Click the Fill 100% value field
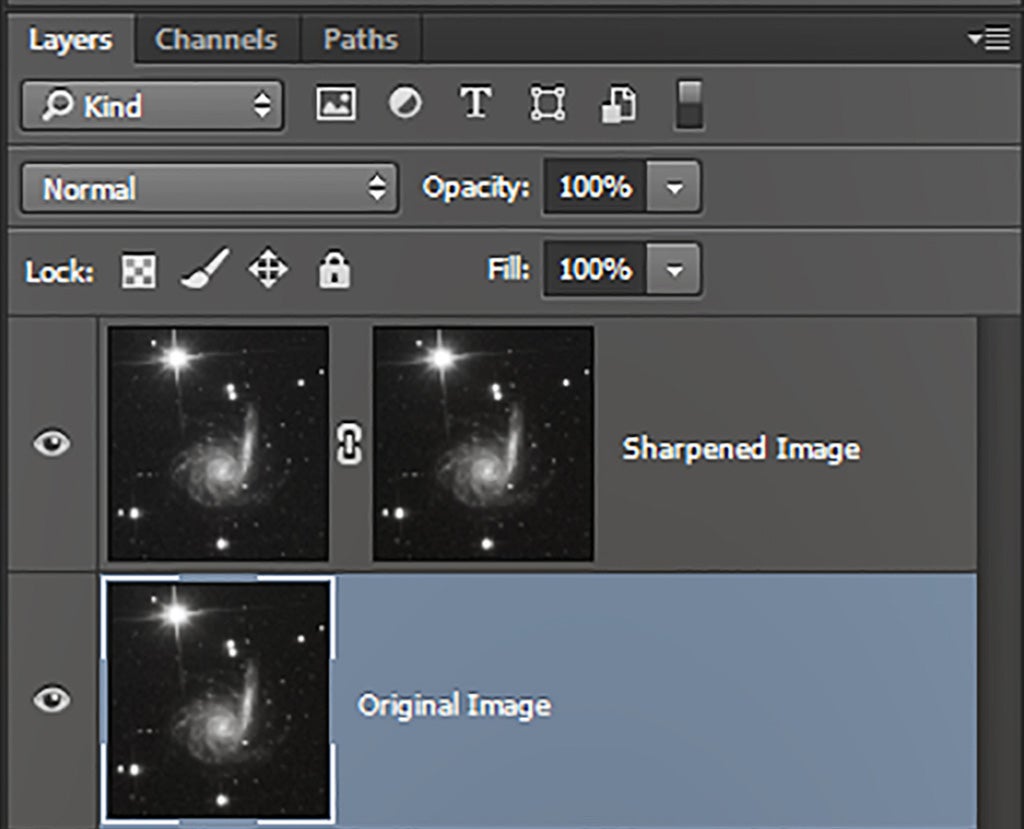Screen dimensions: 1024x829 click(x=596, y=269)
